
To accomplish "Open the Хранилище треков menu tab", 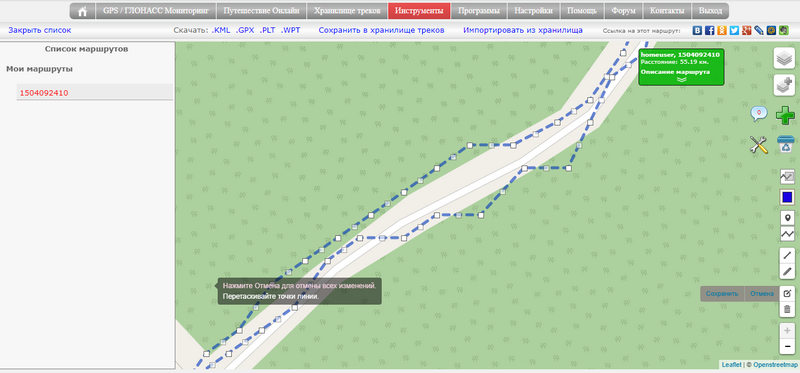I will tap(347, 11).
